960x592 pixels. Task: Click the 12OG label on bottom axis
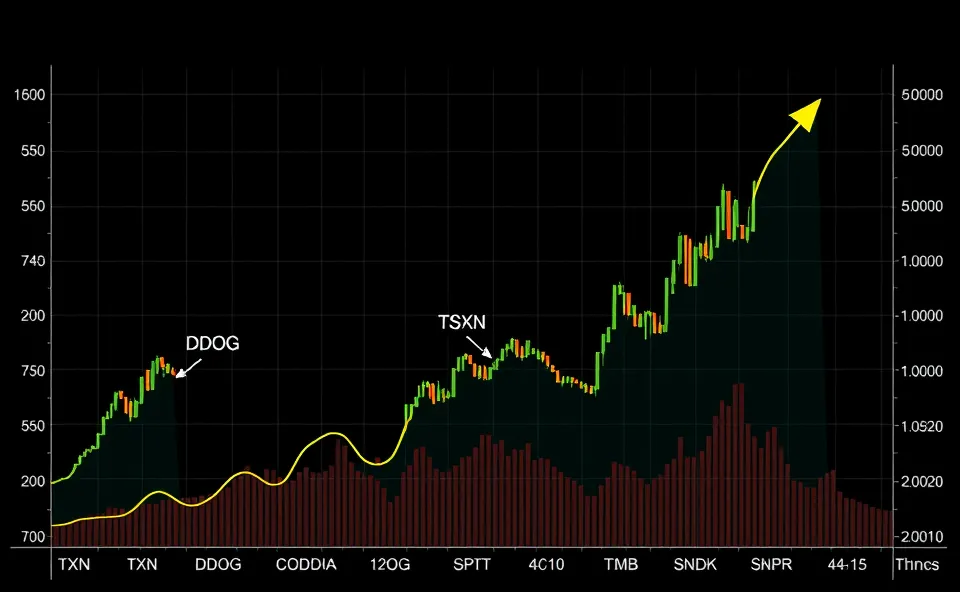click(390, 564)
